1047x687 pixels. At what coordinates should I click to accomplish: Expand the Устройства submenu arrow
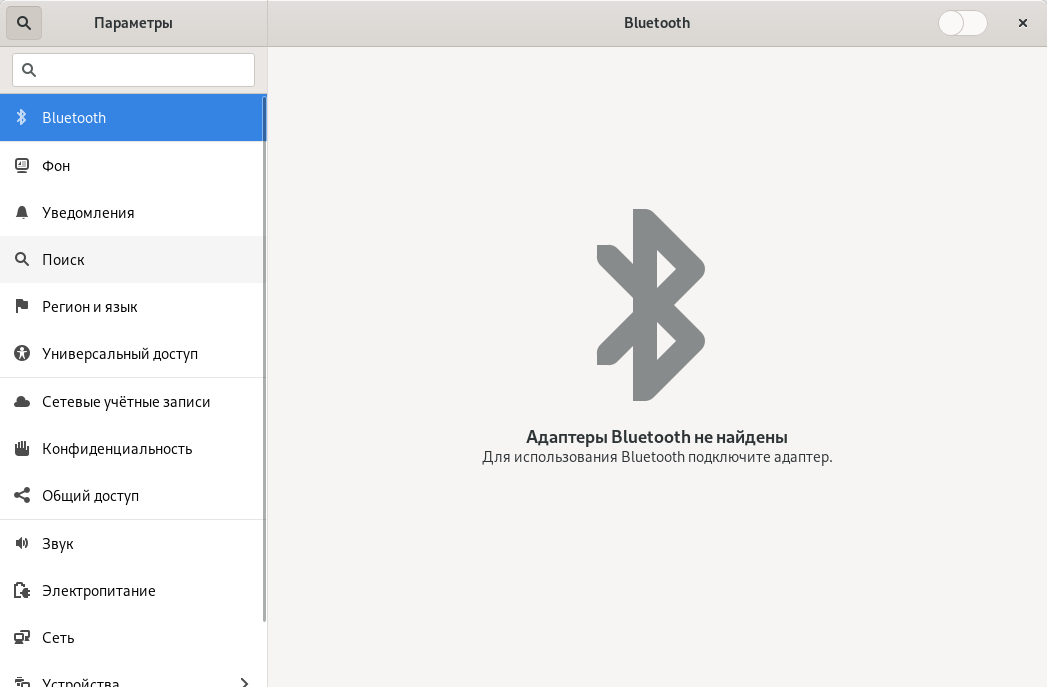pos(245,683)
